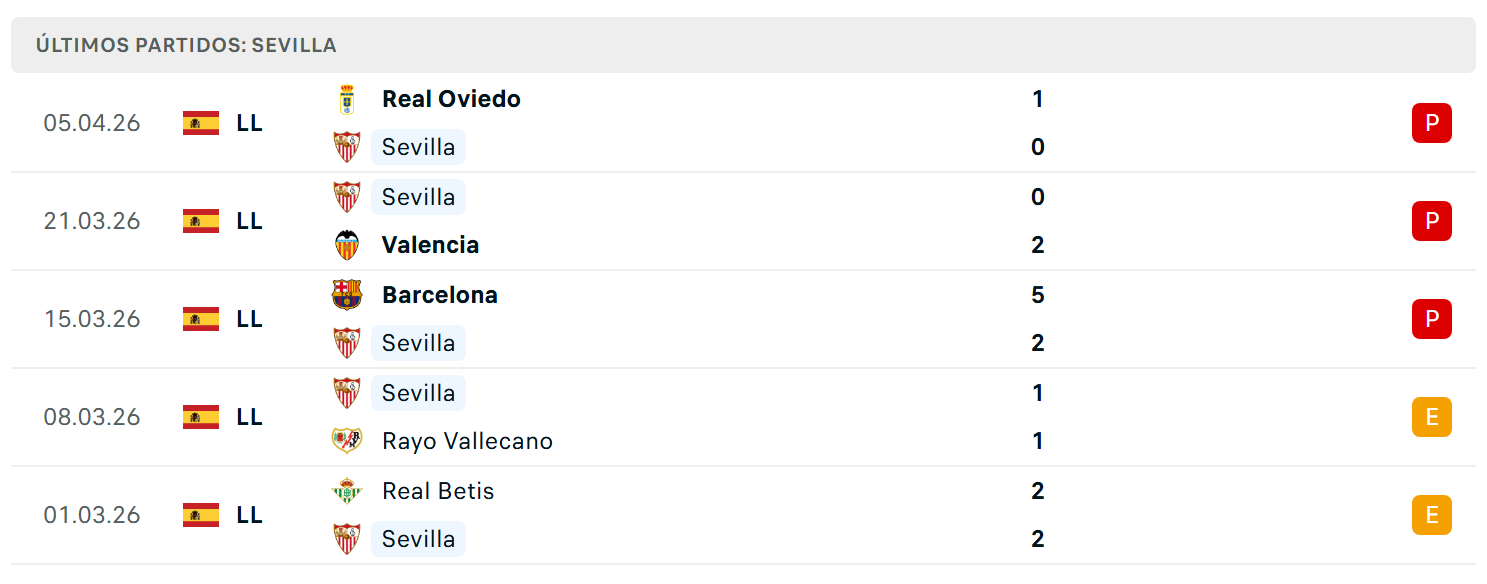The image size is (1487, 584).
Task: Open the Rayo Vallecano team link
Action: coord(467,441)
